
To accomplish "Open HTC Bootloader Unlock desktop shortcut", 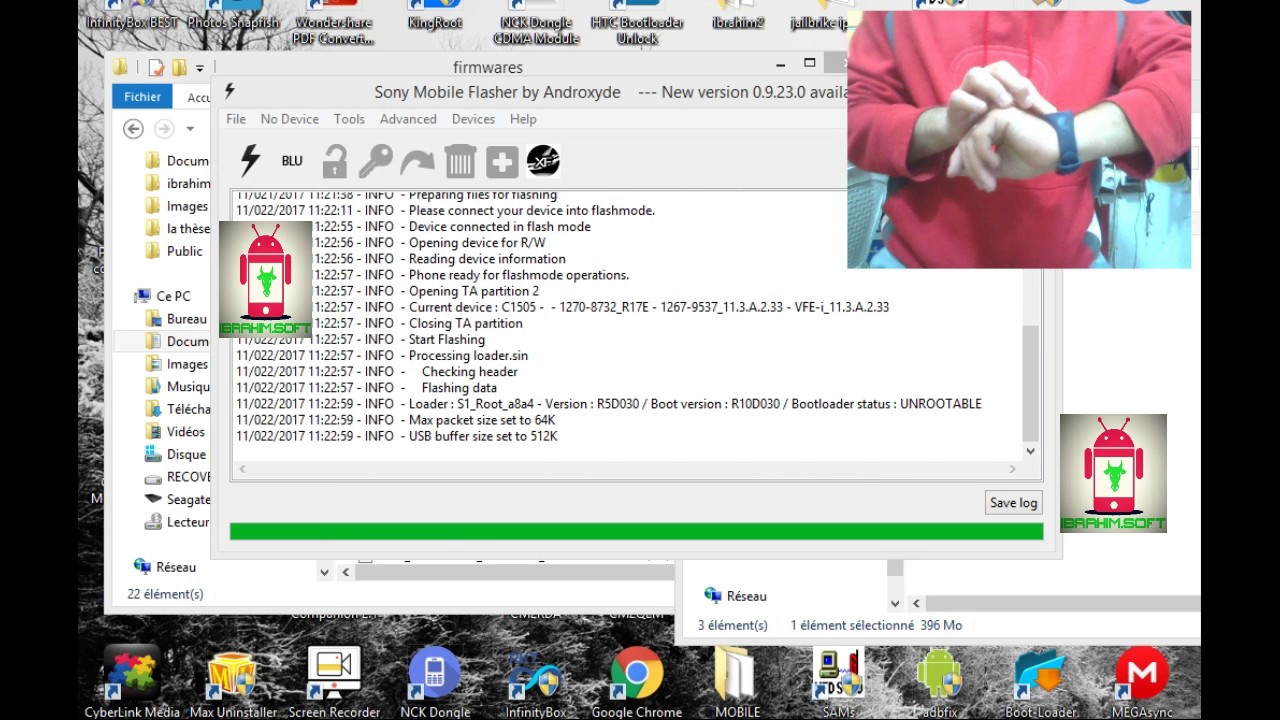I will pos(637,24).
